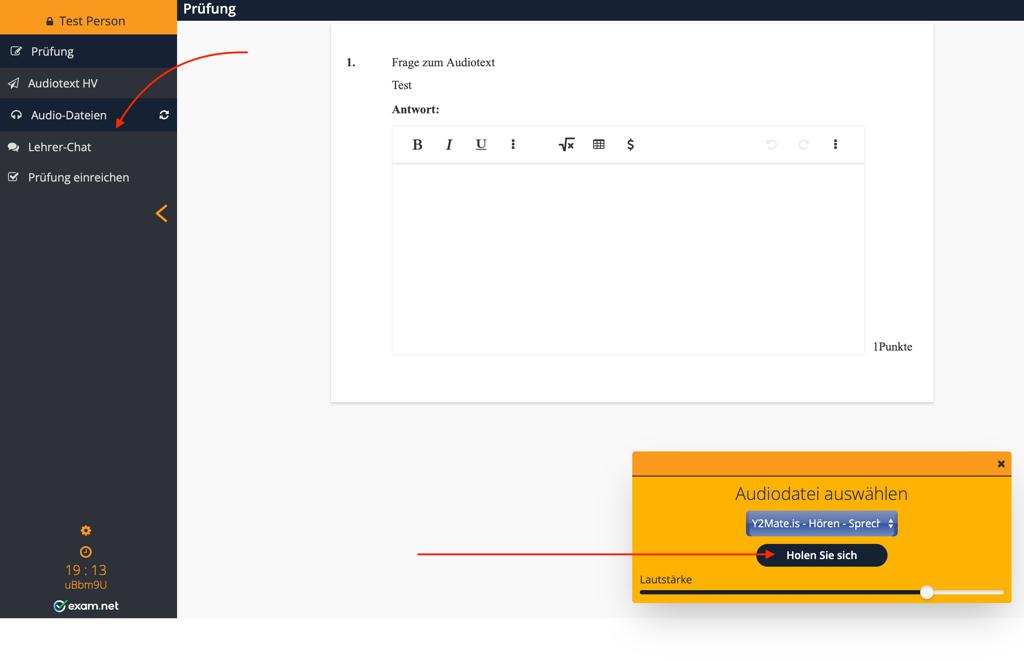Image resolution: width=1024 pixels, height=661 pixels.
Task: Refresh audio files with the sync icon
Action: coord(164,115)
